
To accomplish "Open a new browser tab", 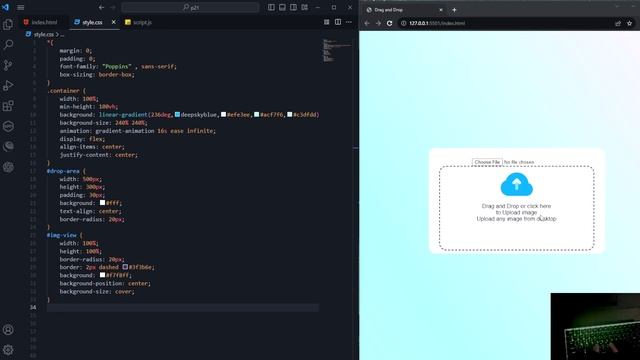I will (454, 10).
